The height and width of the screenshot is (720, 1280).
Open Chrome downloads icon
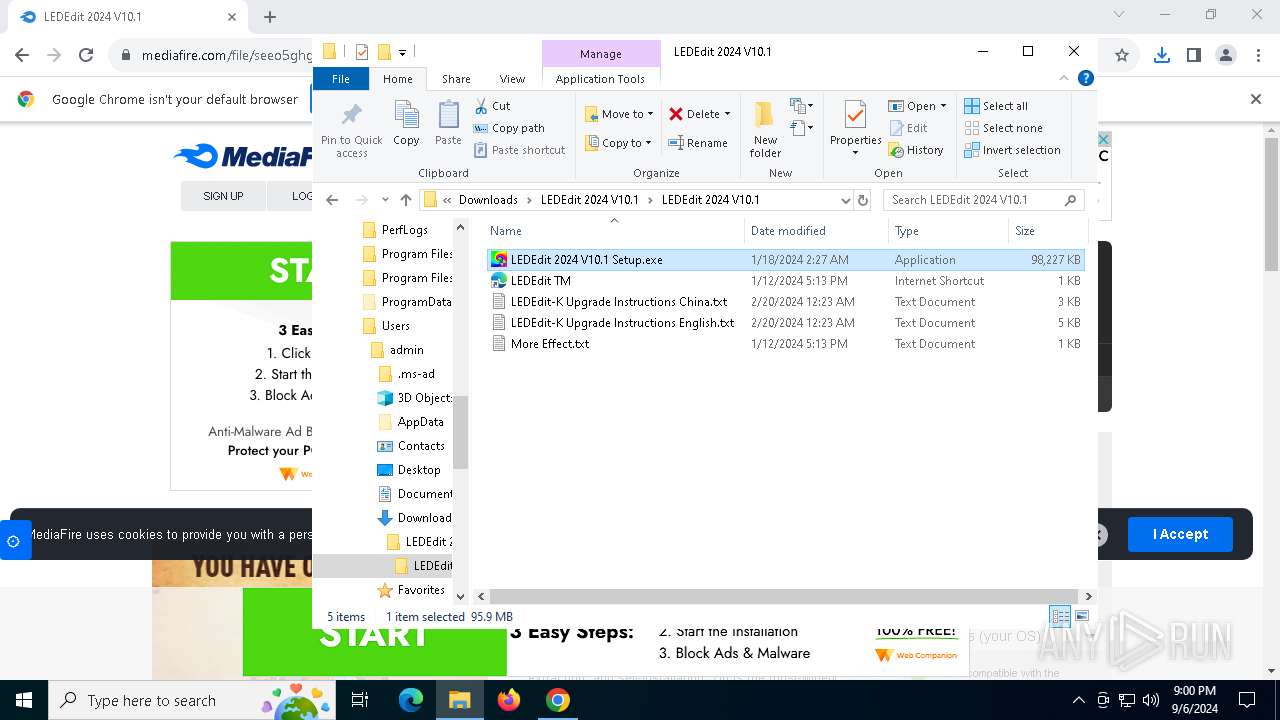click(x=1161, y=56)
